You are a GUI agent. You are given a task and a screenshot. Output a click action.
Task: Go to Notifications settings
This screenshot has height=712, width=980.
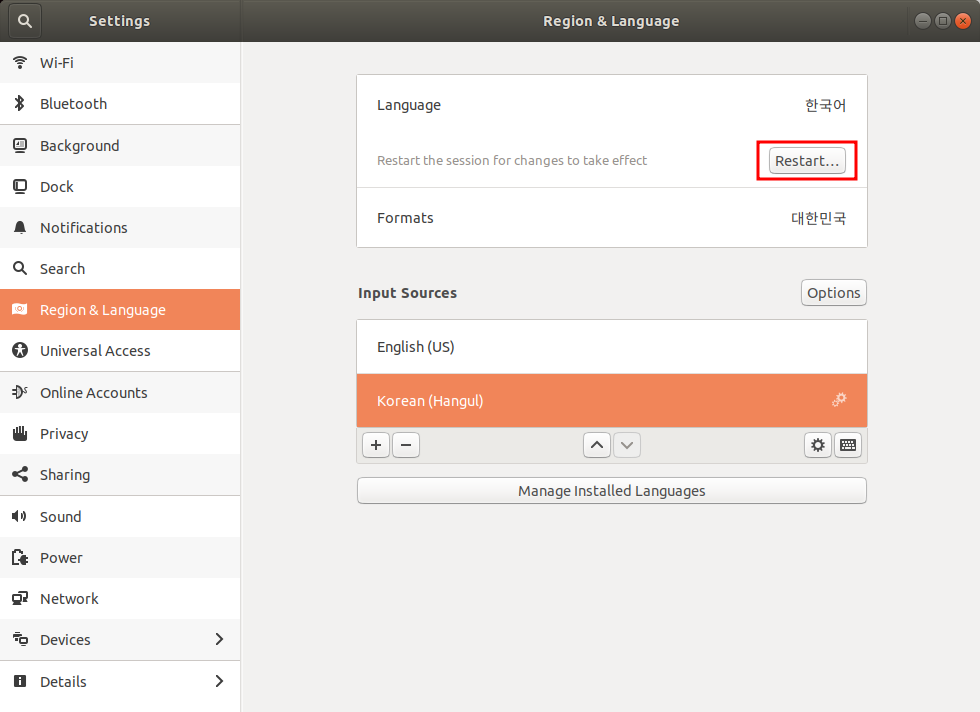coord(120,228)
